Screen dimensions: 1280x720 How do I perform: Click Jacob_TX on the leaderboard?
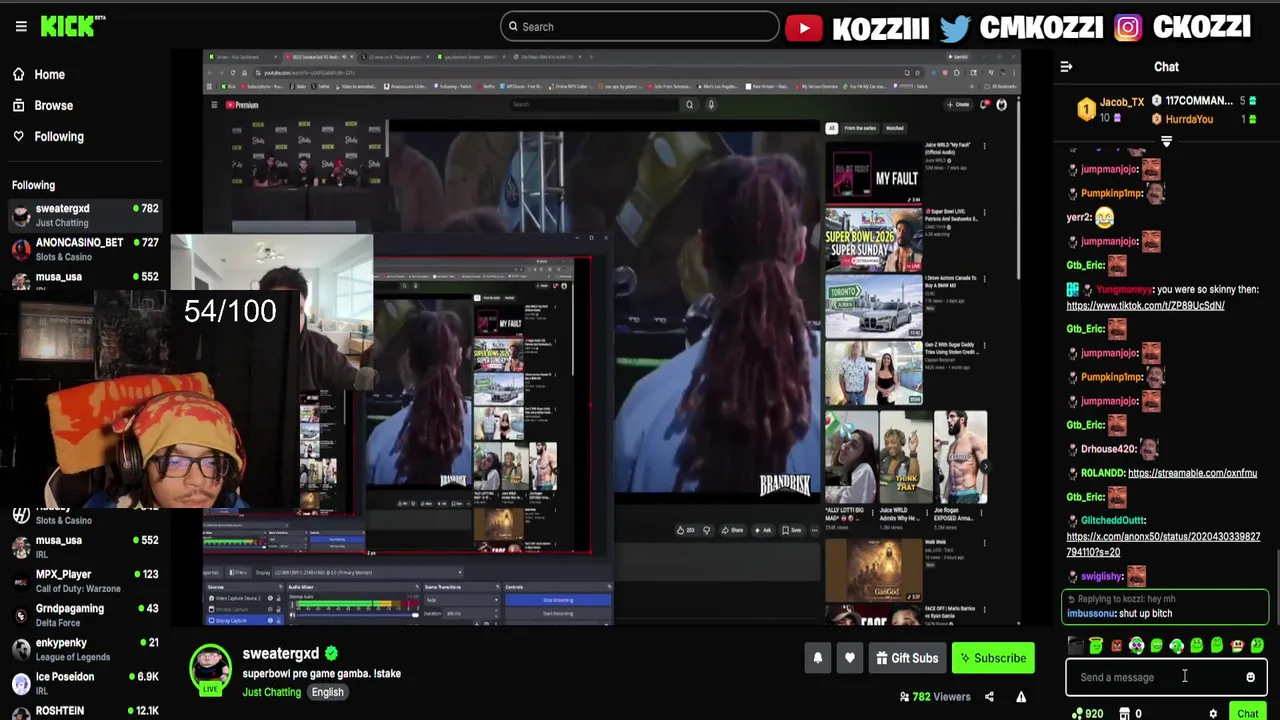[1121, 102]
